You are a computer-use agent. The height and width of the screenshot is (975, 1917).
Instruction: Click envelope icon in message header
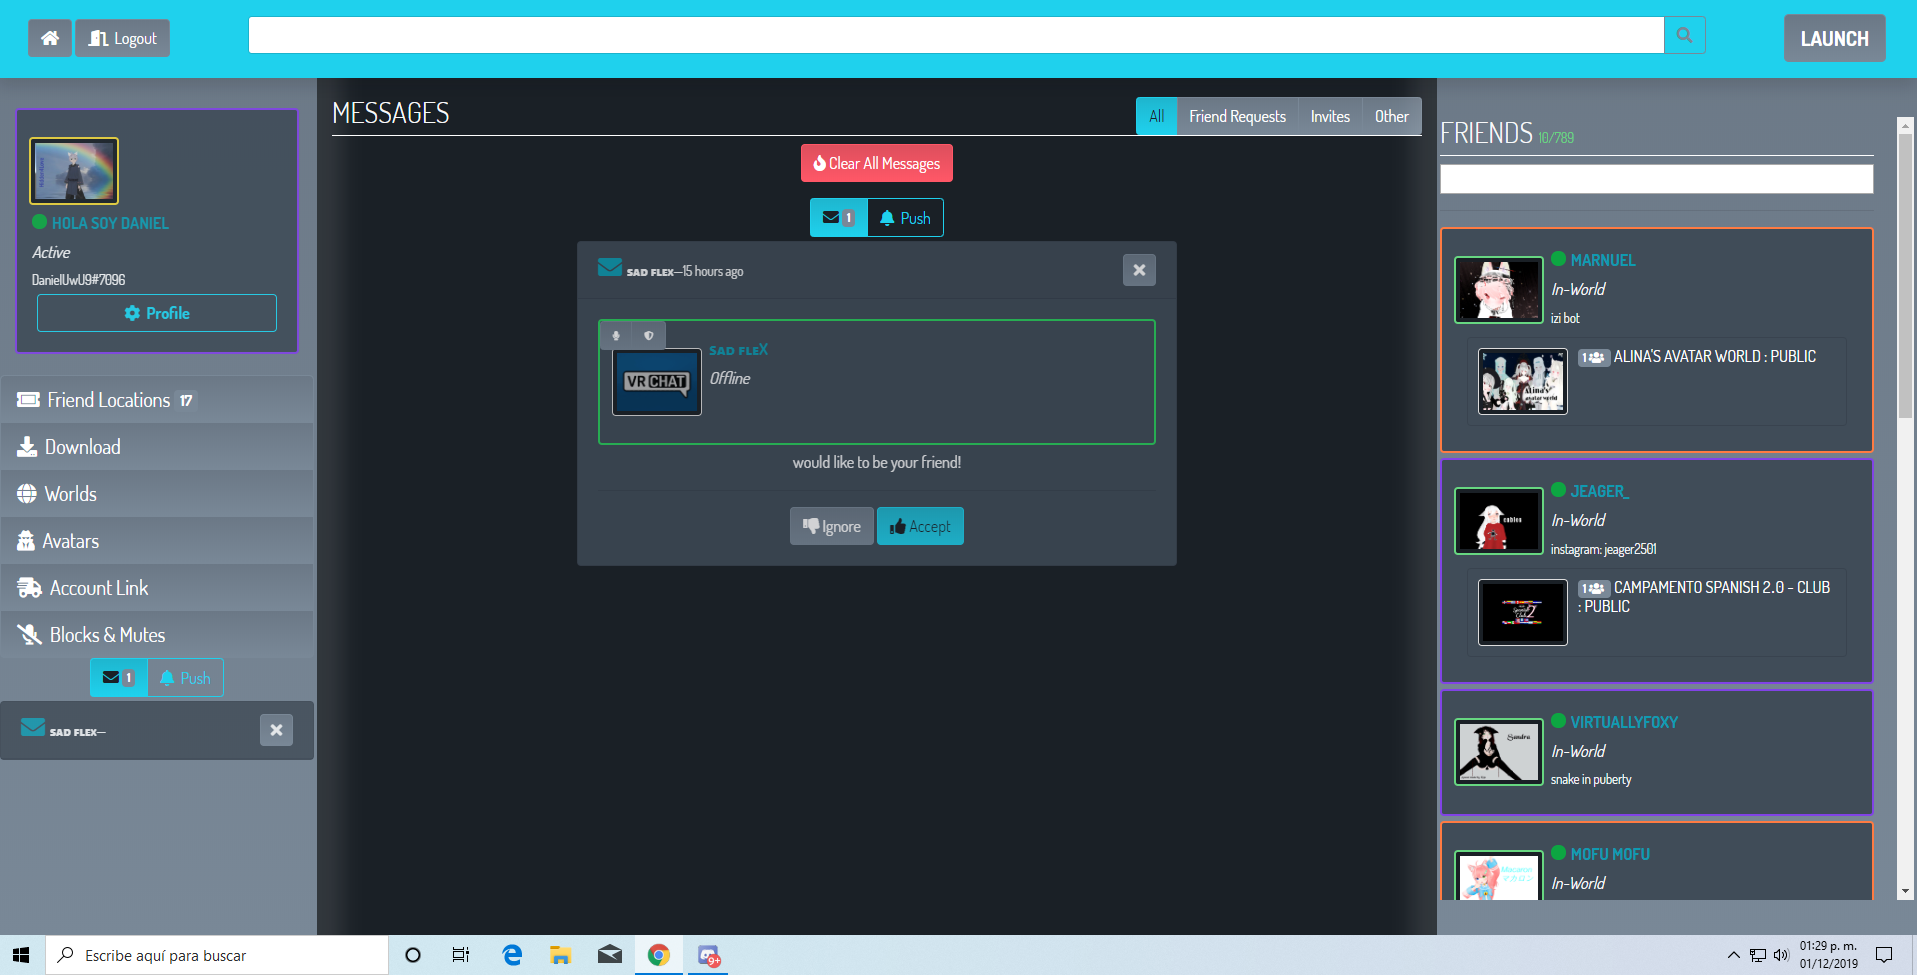point(610,267)
